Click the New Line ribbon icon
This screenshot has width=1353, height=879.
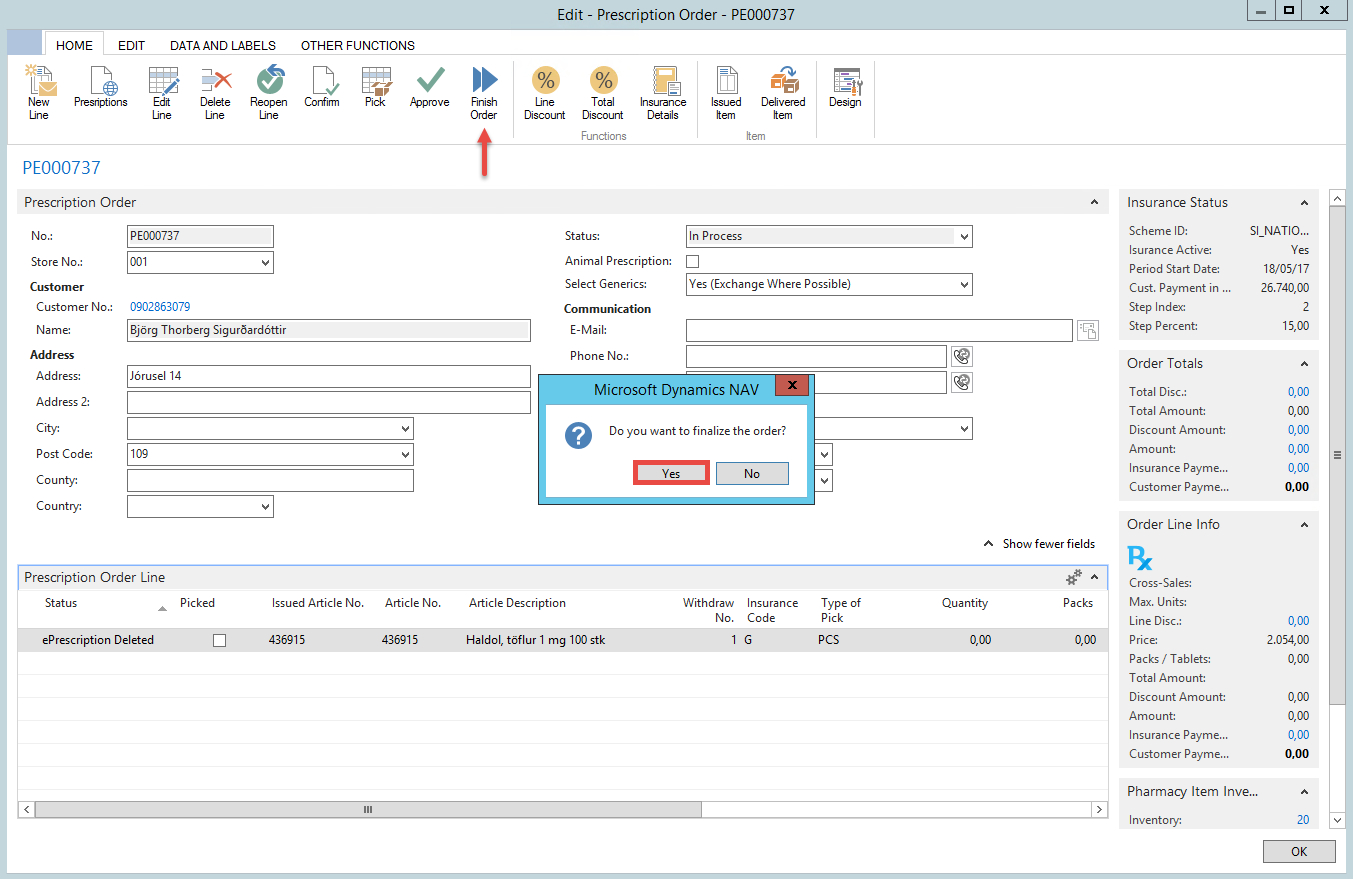pos(38,84)
